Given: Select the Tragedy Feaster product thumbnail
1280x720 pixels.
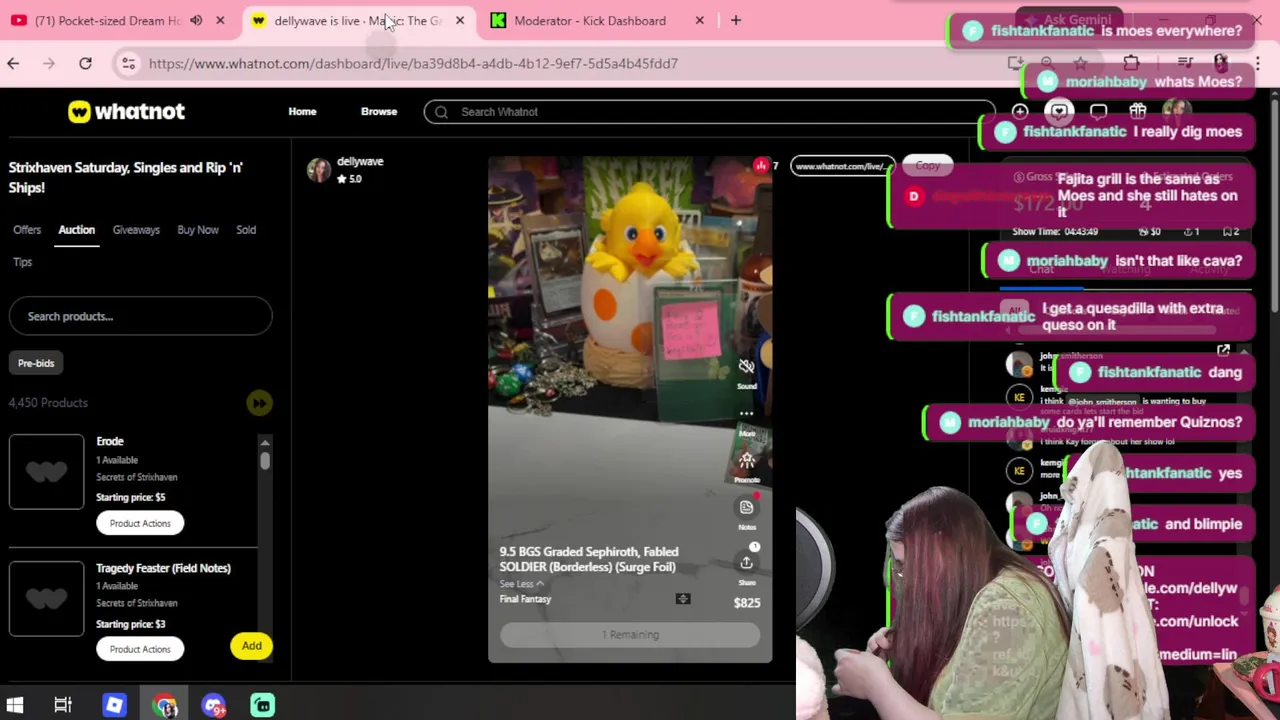Looking at the screenshot, I should click(x=47, y=598).
